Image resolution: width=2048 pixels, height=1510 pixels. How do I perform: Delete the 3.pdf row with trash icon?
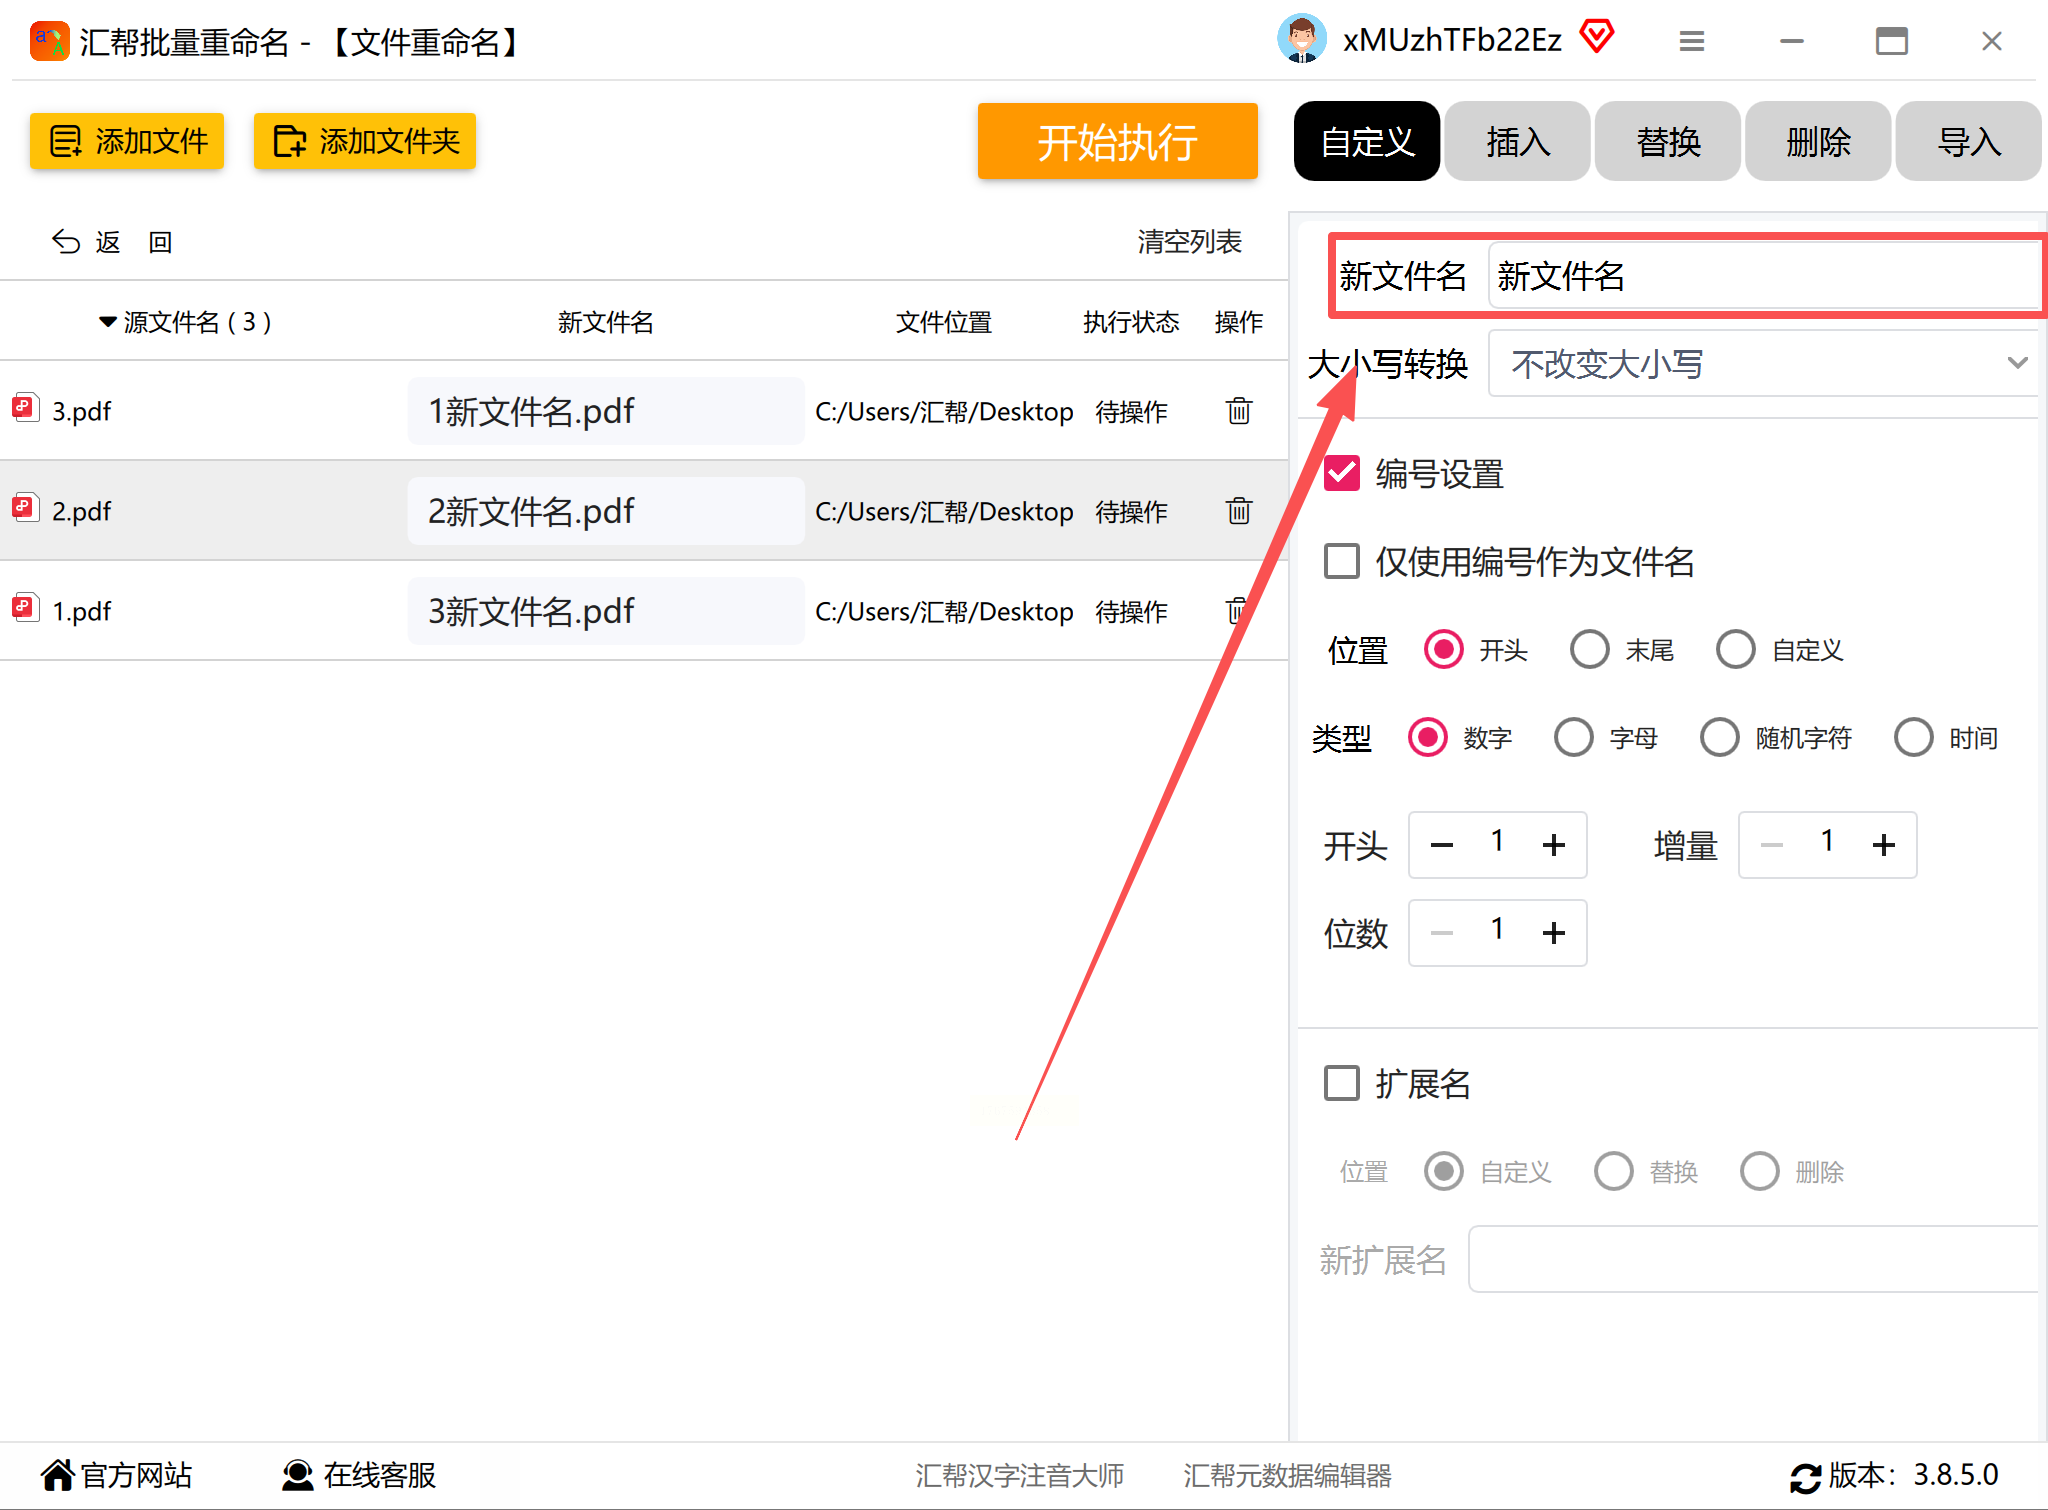[1238, 411]
